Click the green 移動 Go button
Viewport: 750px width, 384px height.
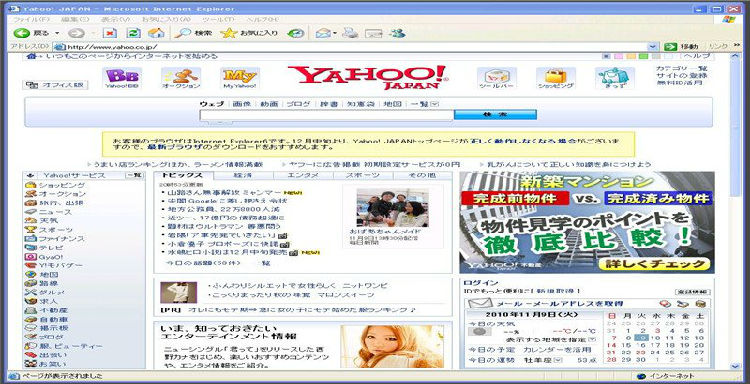pos(681,46)
